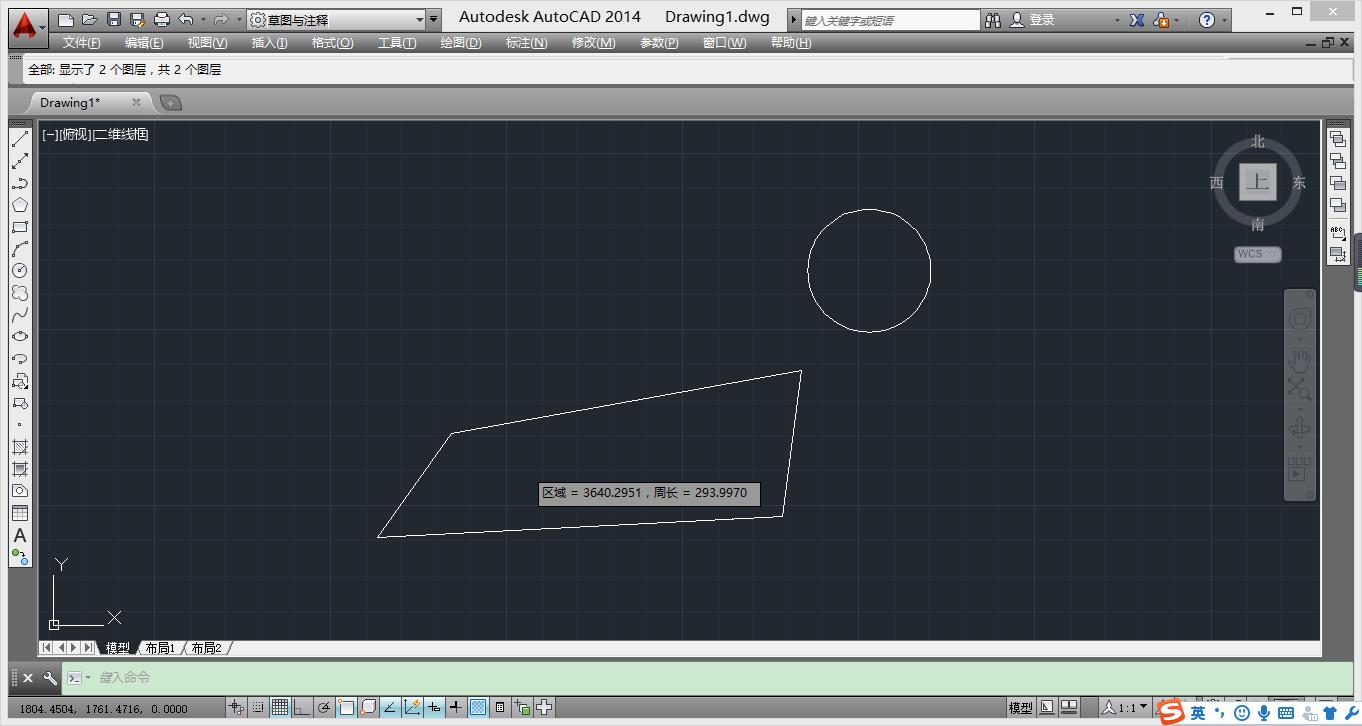Select the Make Block tool
1362x726 pixels.
pos(20,403)
